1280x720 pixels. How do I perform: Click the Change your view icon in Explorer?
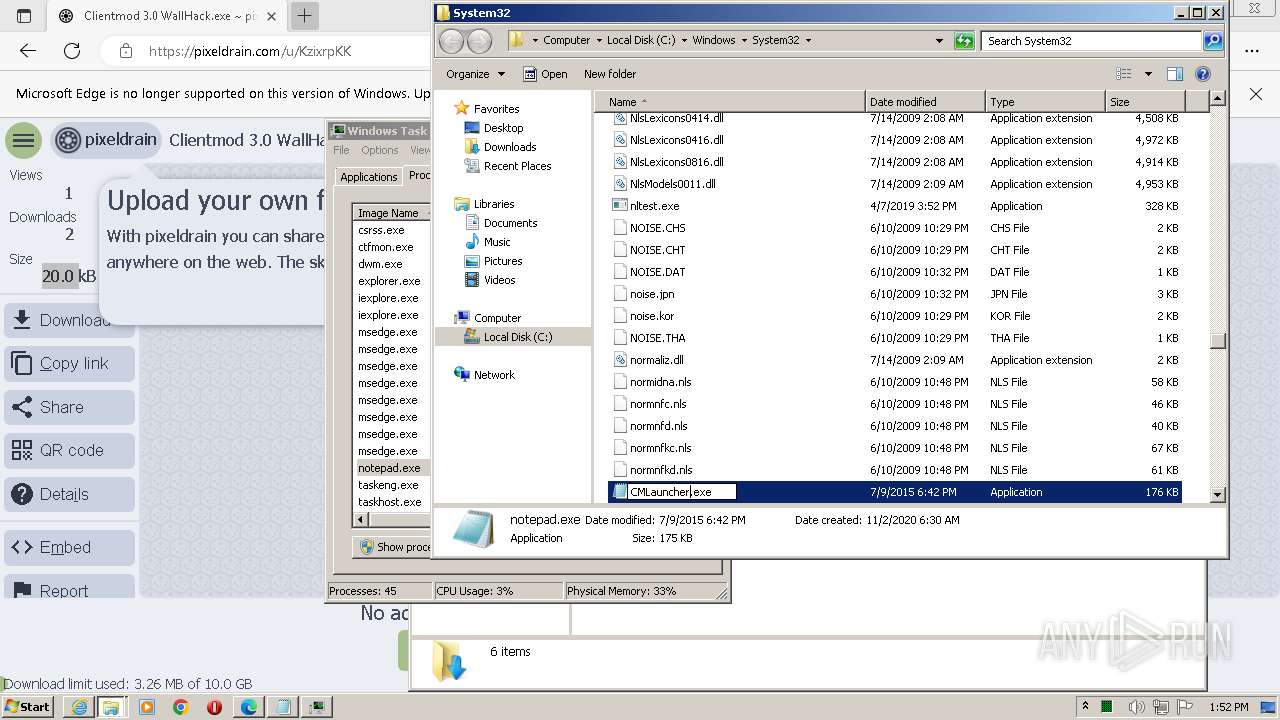1124,74
